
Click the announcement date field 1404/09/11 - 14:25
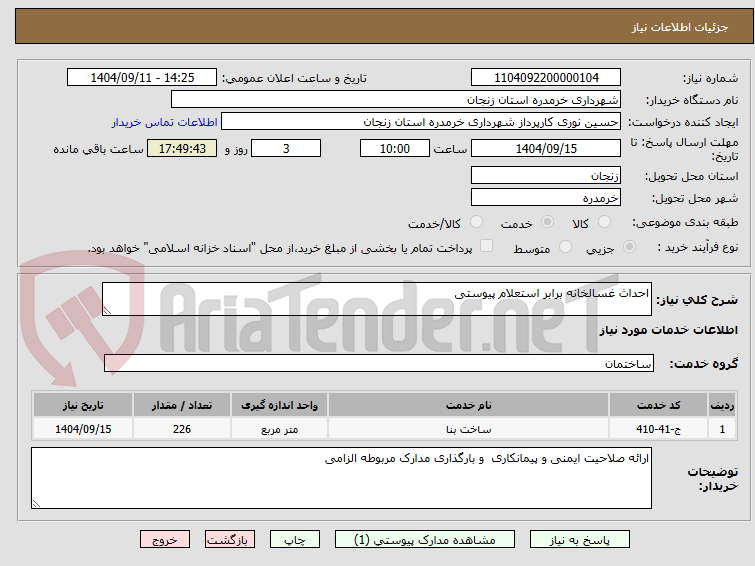(142, 78)
